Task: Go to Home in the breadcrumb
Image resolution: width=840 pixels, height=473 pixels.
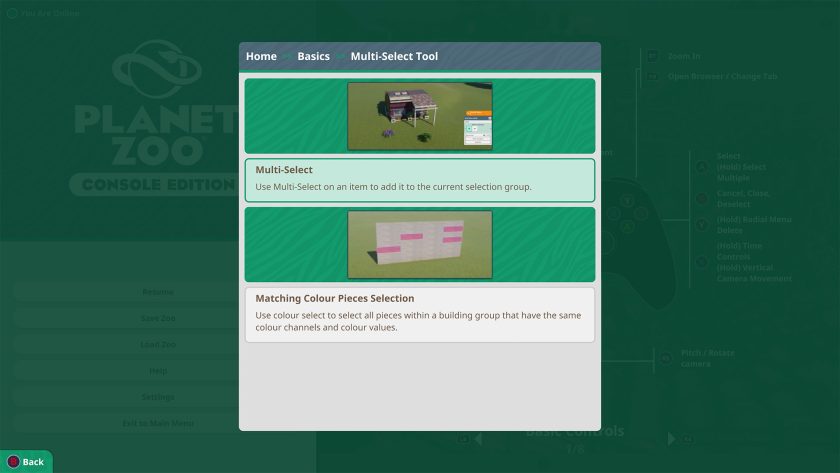Action: (261, 56)
